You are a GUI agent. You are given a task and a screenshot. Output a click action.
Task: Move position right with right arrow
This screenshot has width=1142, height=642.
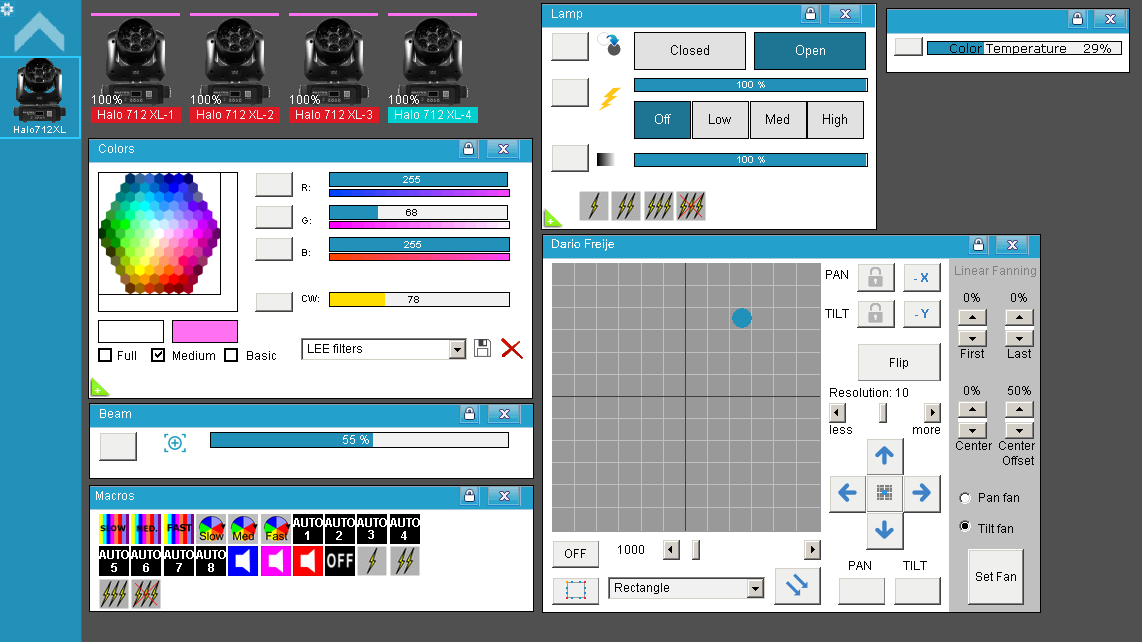tap(921, 493)
